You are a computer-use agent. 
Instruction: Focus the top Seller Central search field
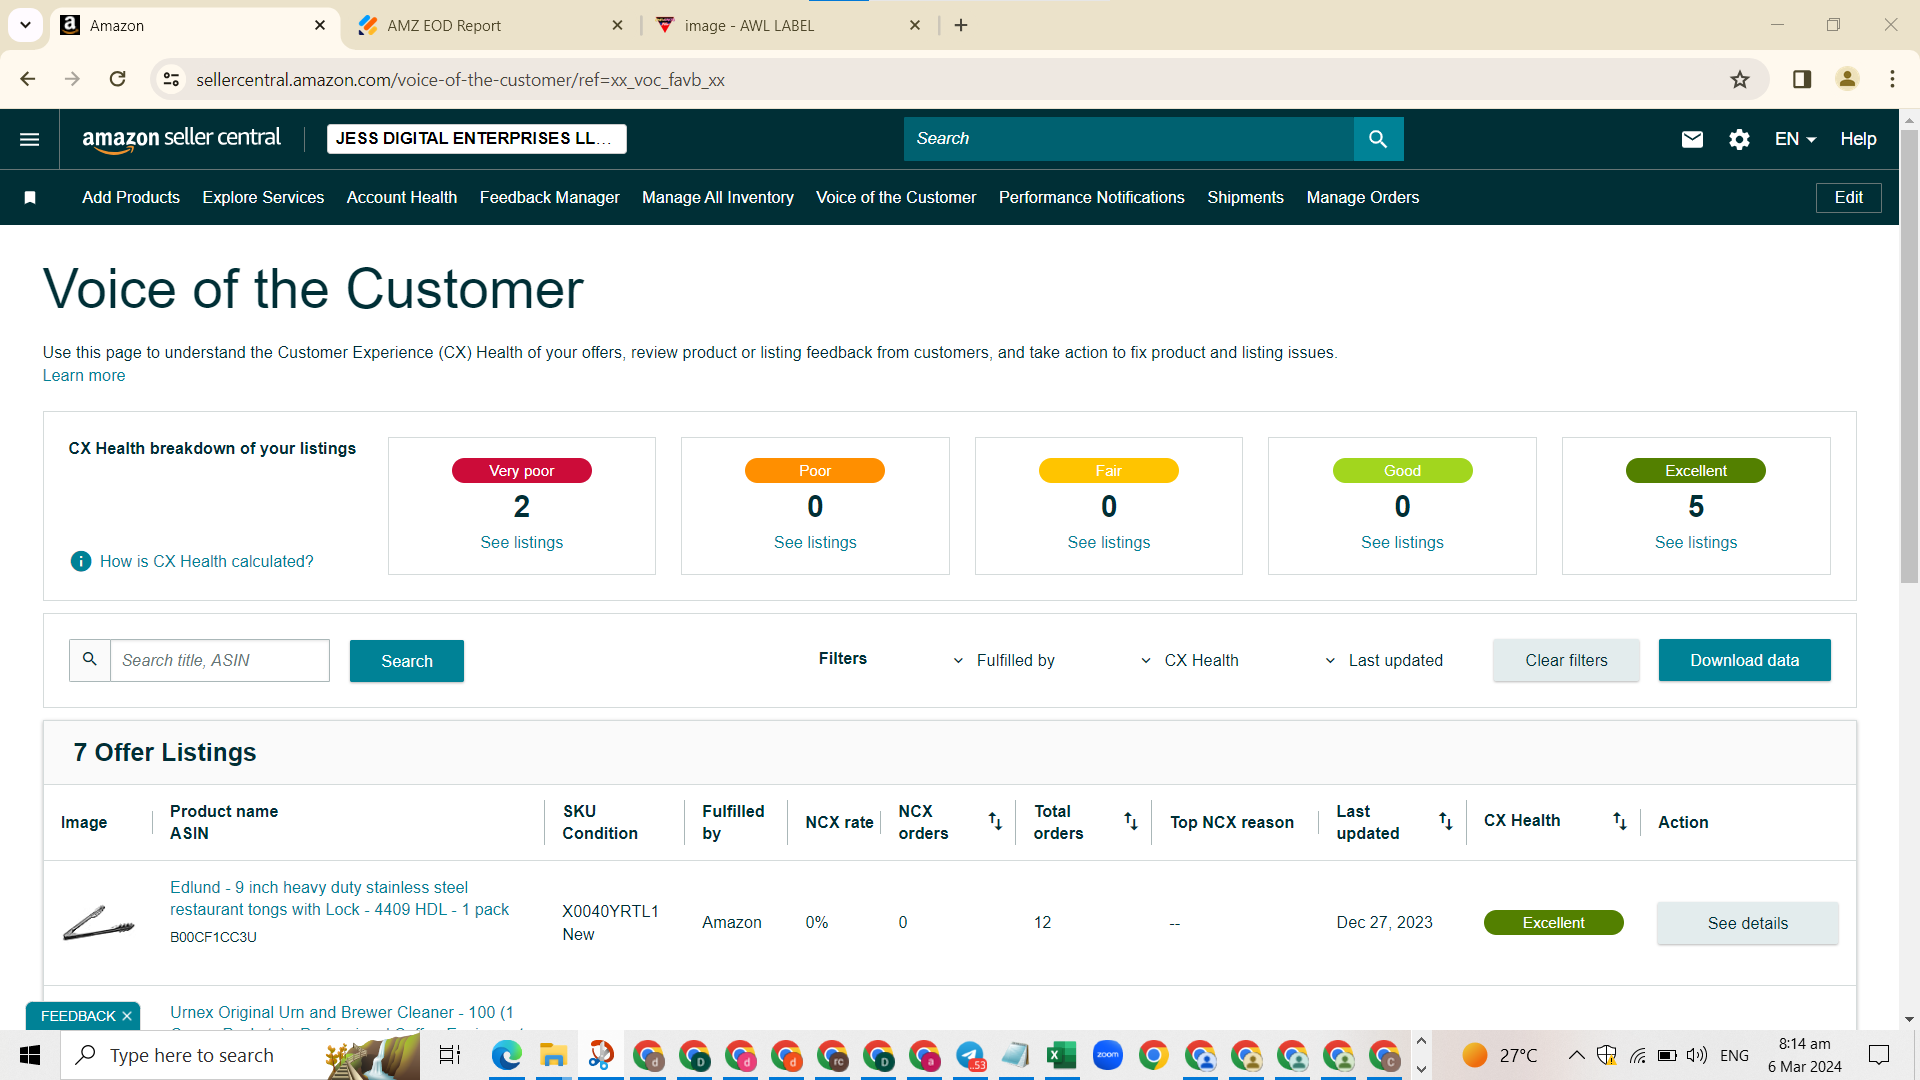pos(1129,139)
